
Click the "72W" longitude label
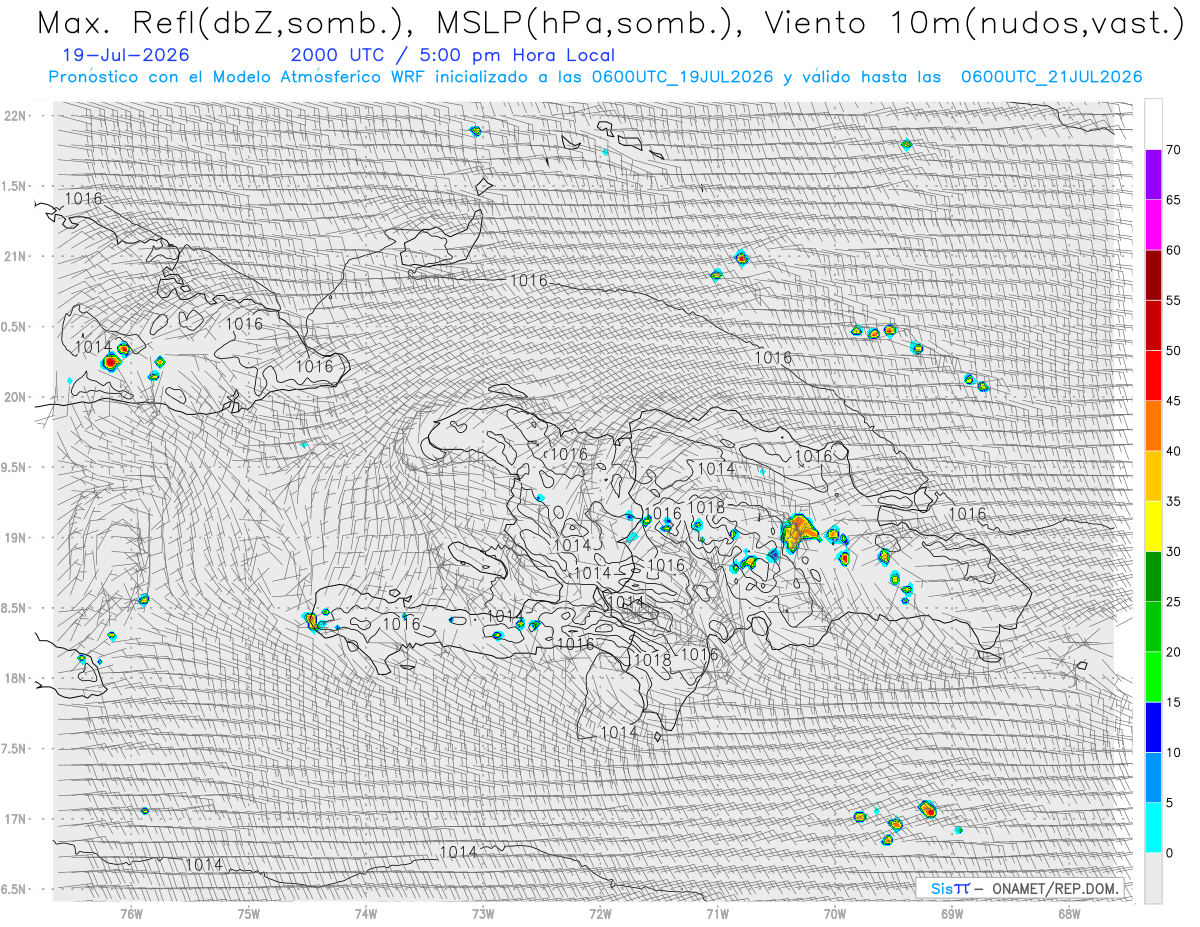coord(600,914)
